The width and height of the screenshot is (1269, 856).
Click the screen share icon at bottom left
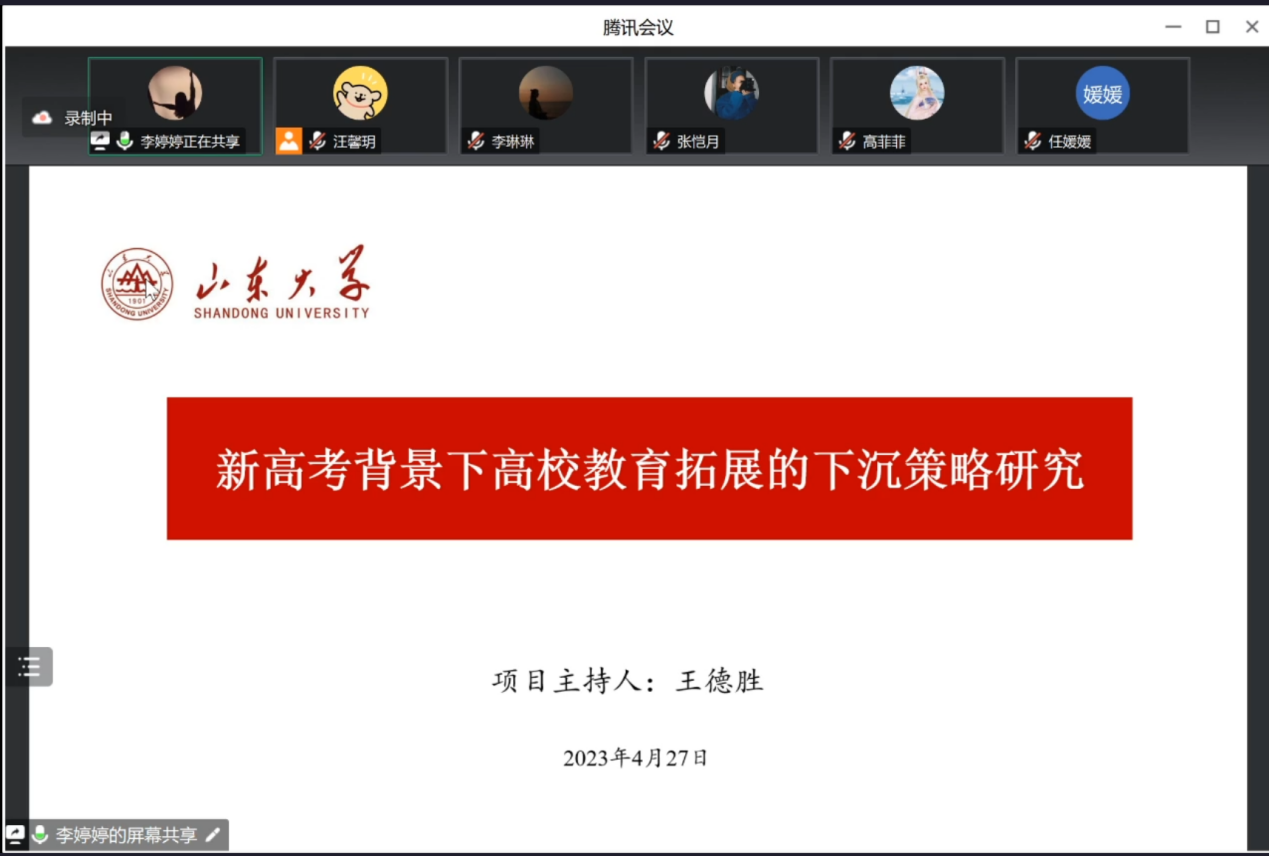16,834
